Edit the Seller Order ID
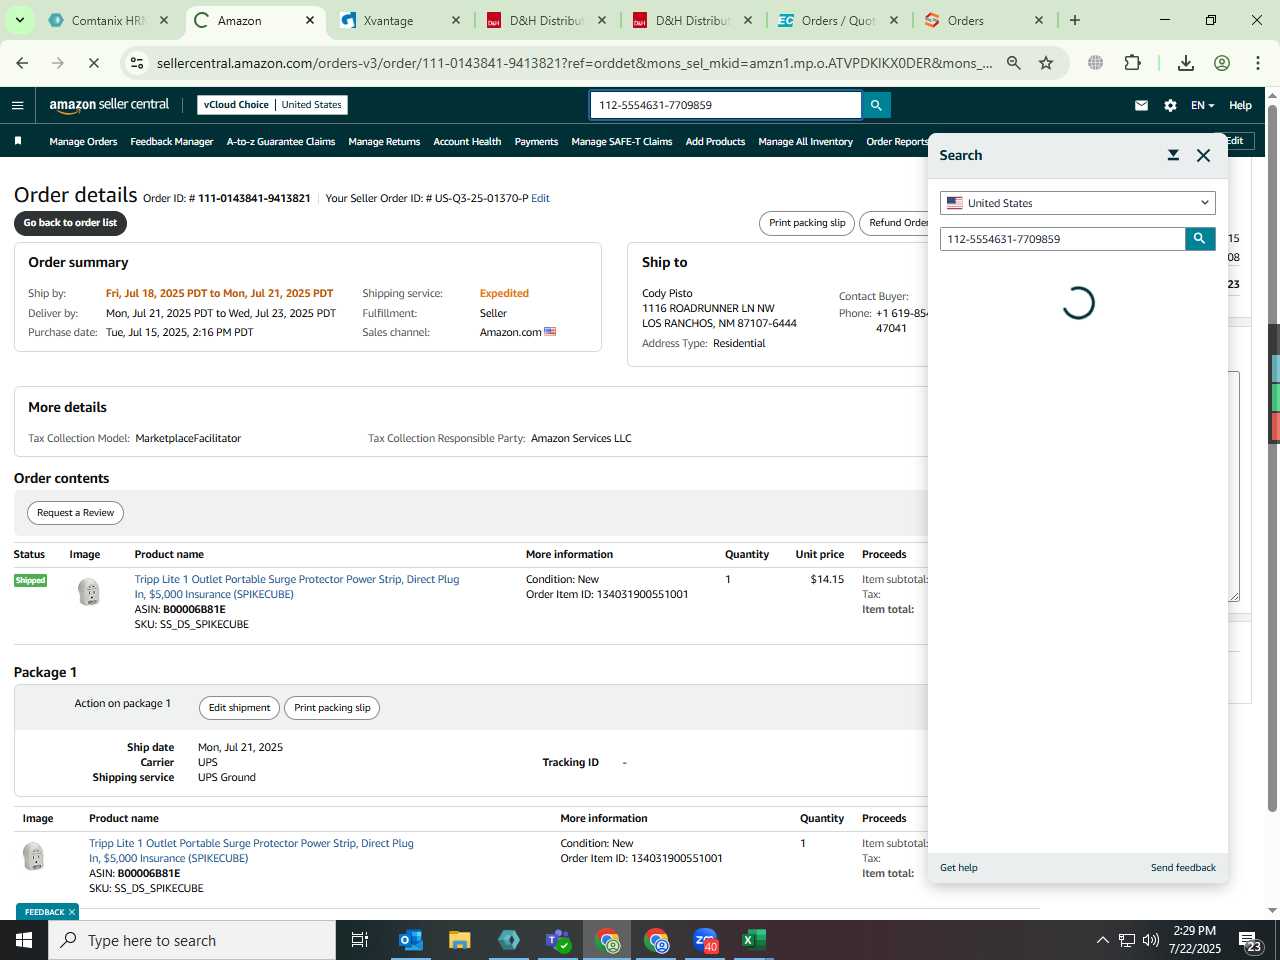1280x960 pixels. pos(540,198)
